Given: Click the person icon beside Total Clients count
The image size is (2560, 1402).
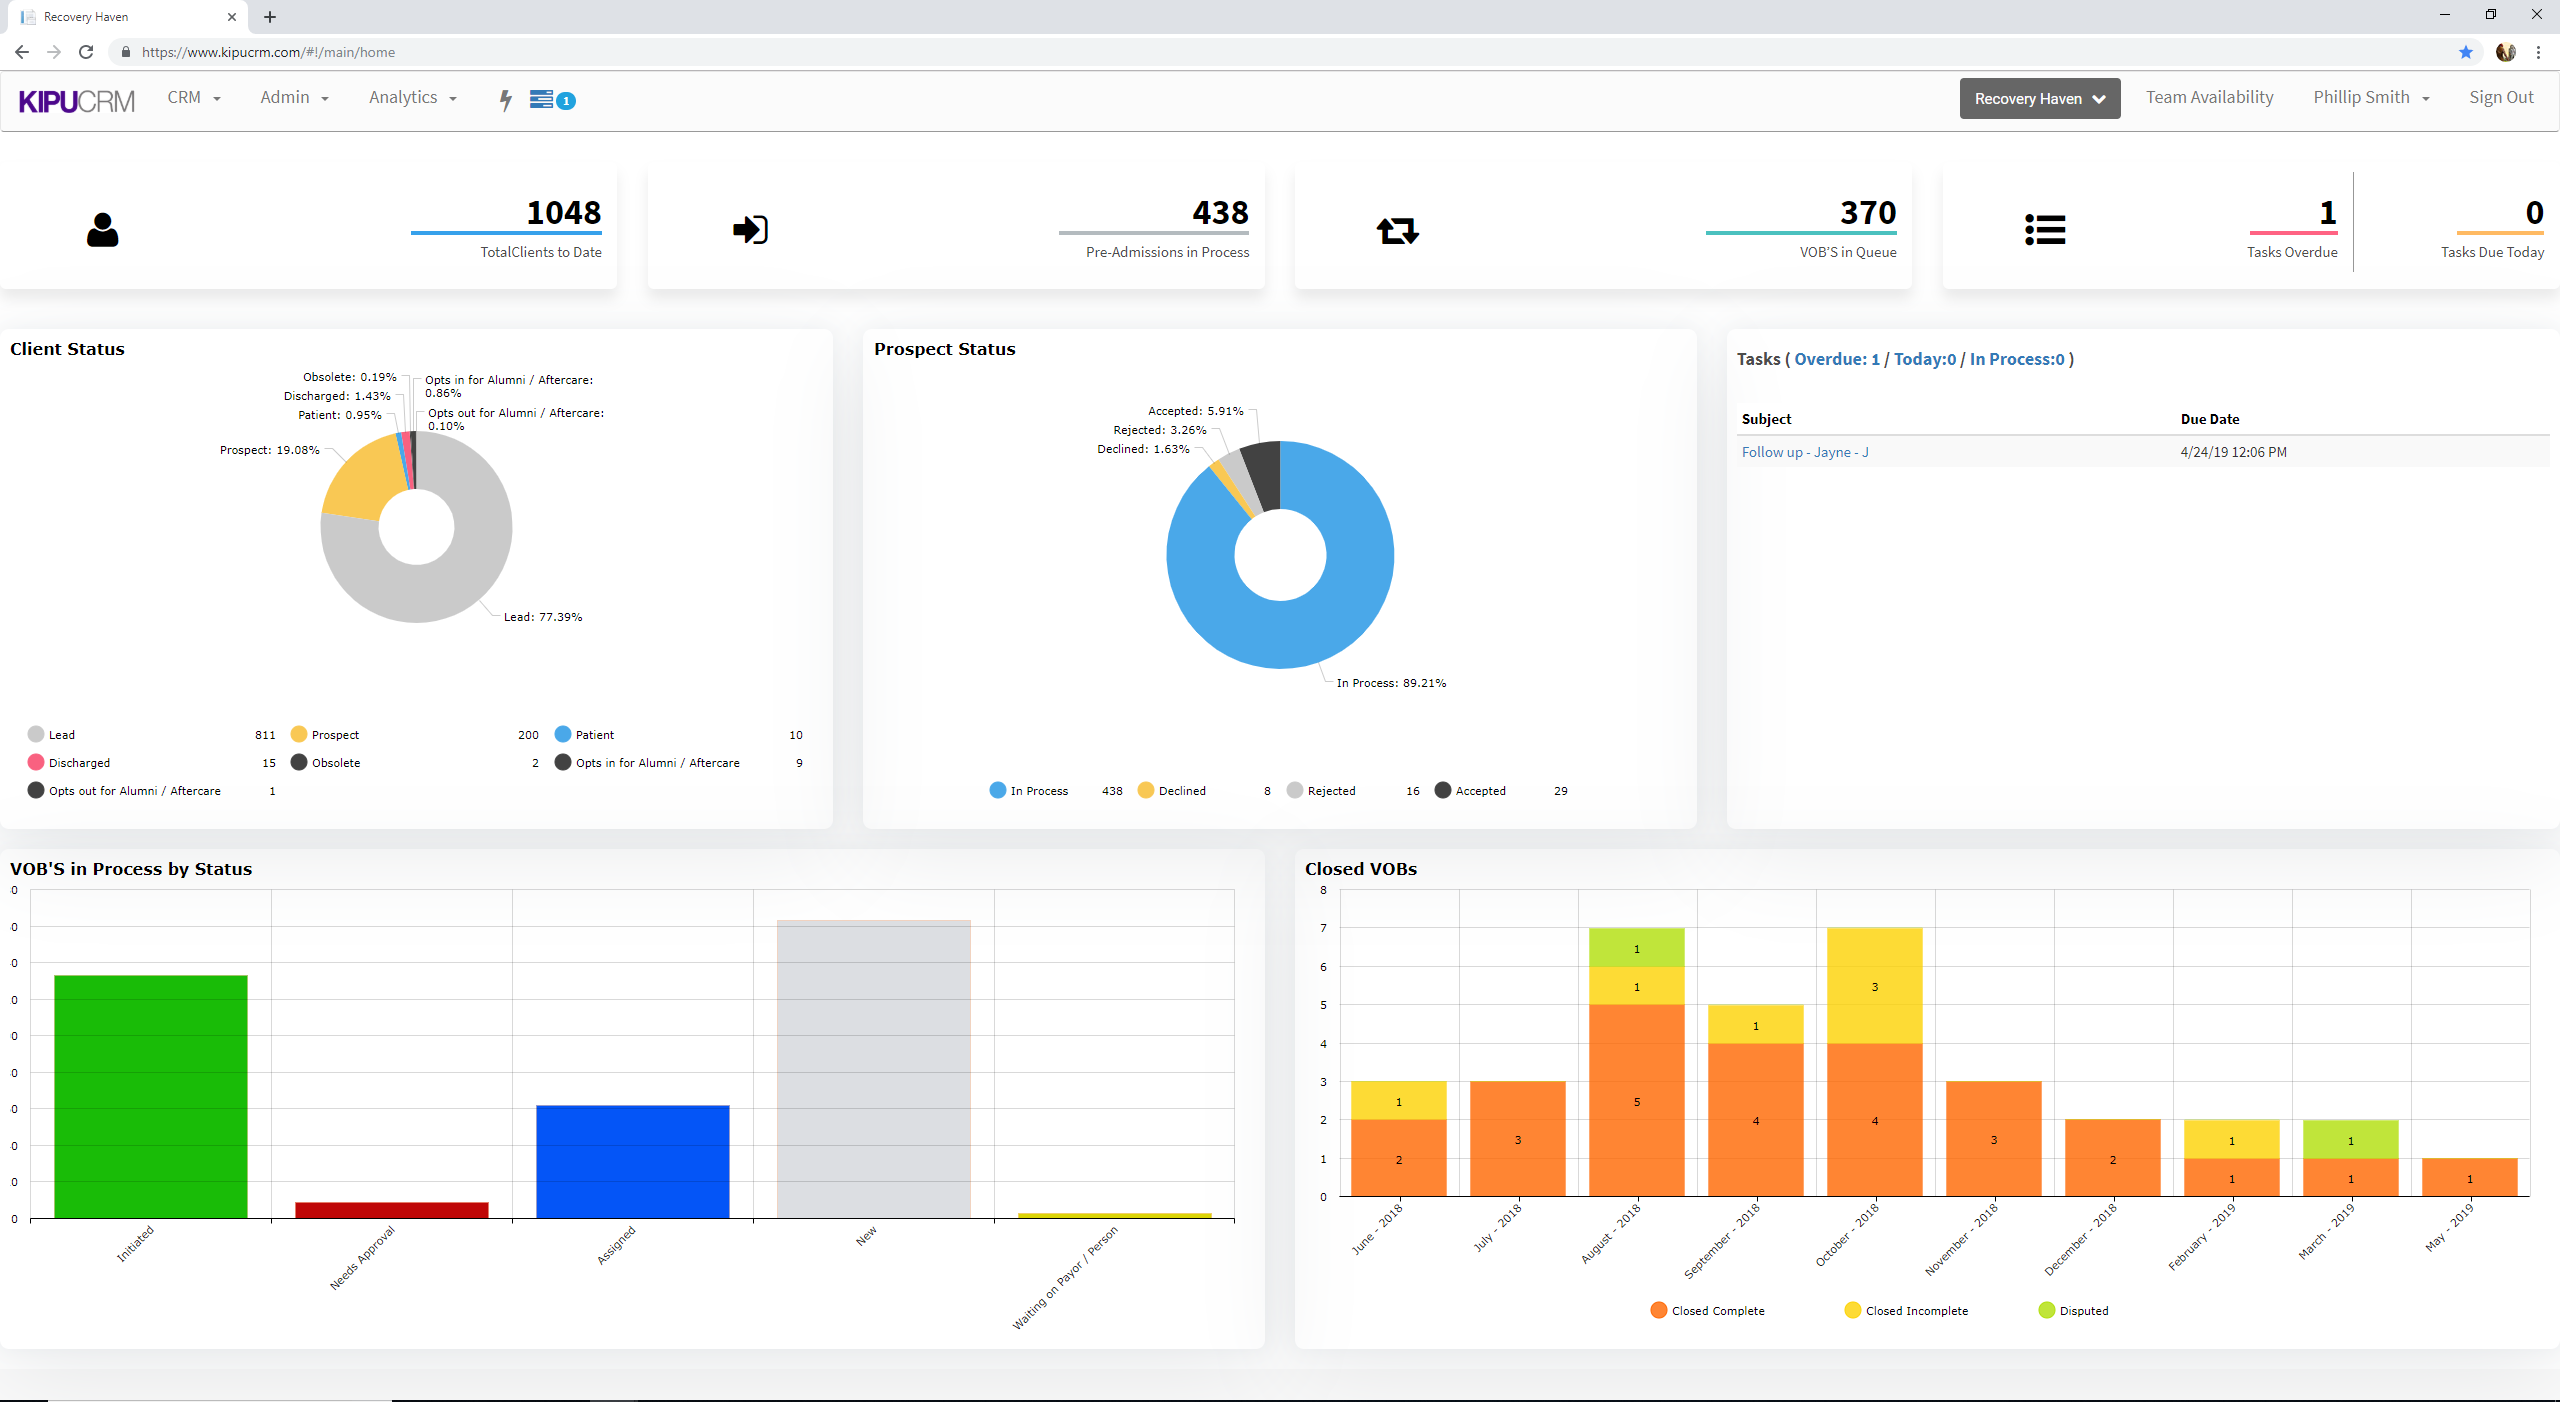Looking at the screenshot, I should coord(103,230).
